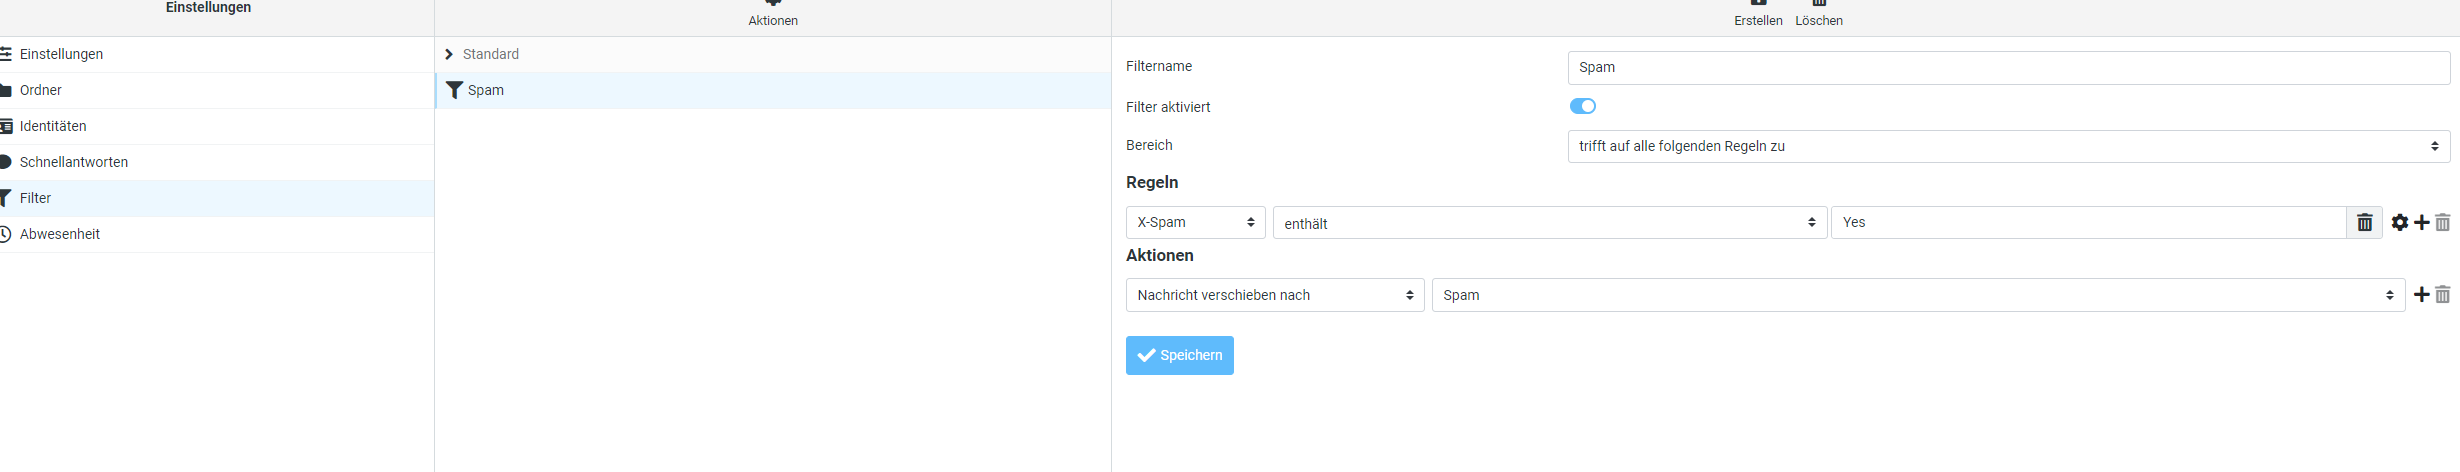Open the X-Spam header dropdown
The height and width of the screenshot is (472, 2460).
[1195, 222]
